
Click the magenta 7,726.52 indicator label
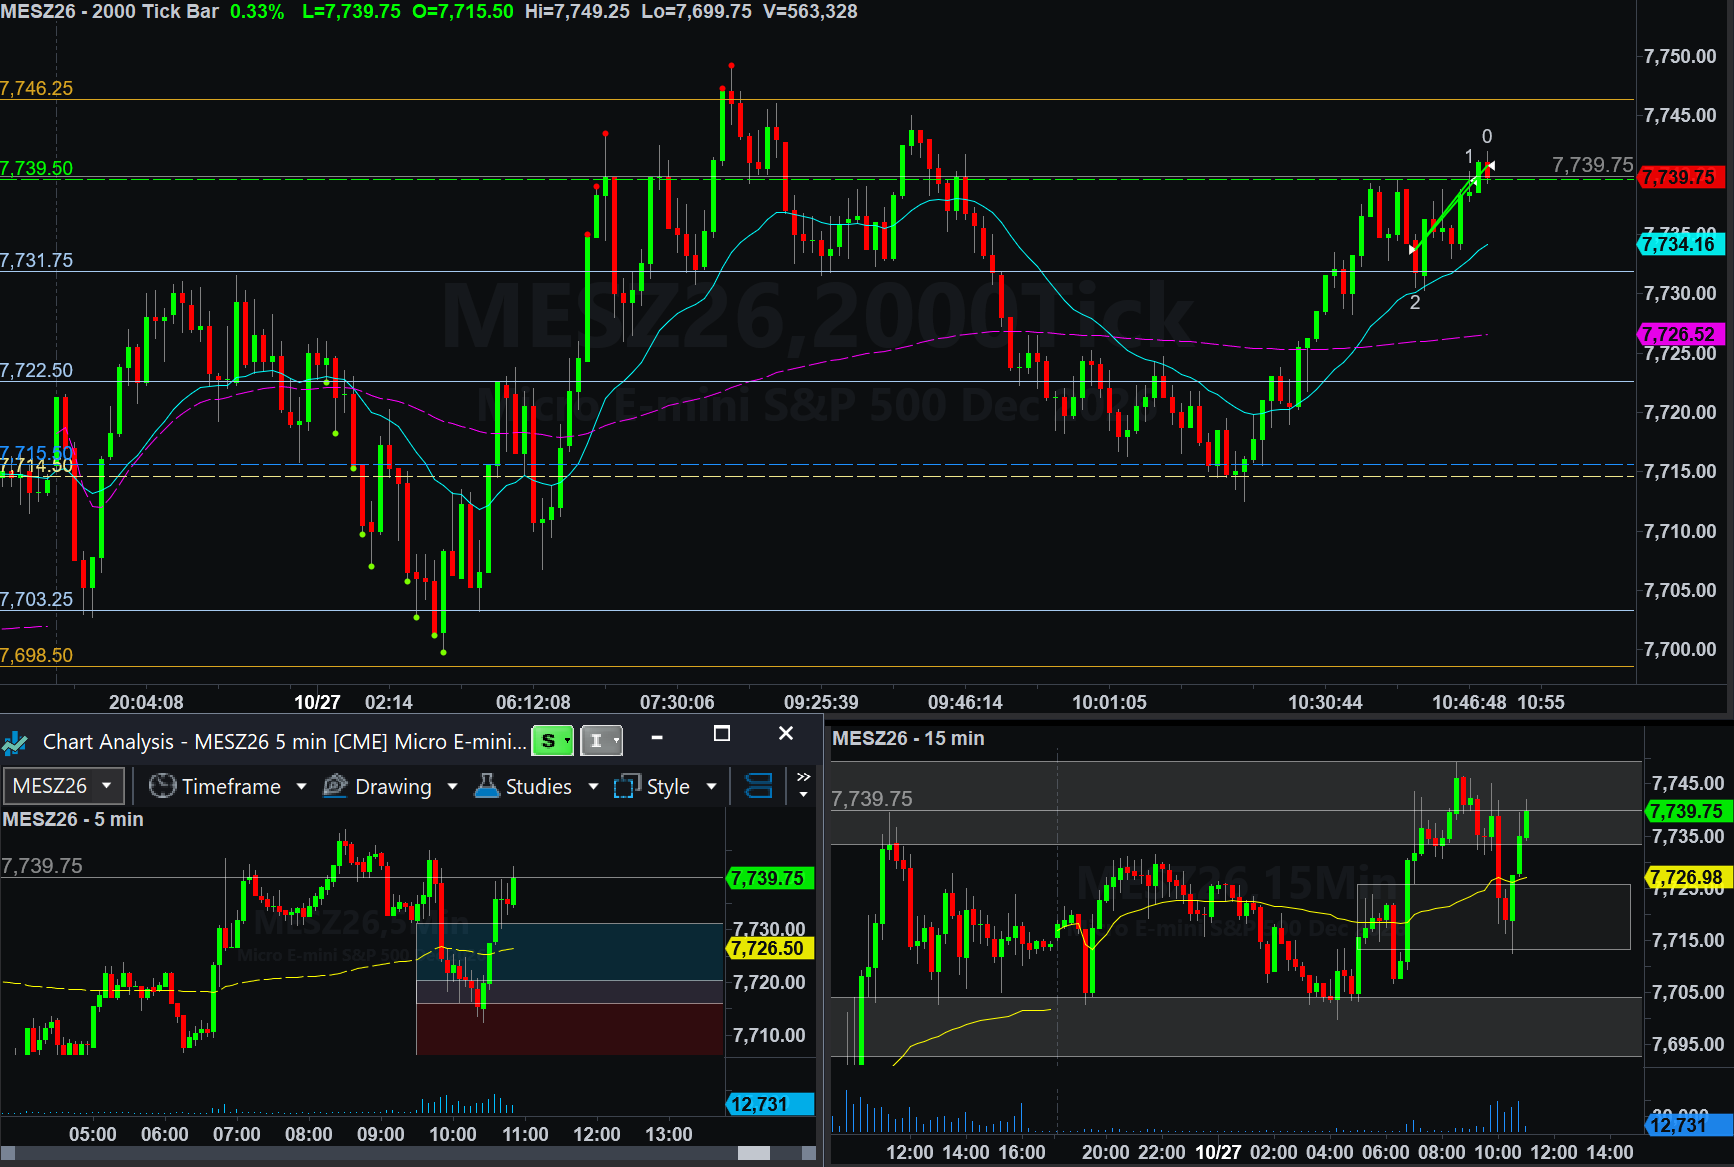[1682, 334]
